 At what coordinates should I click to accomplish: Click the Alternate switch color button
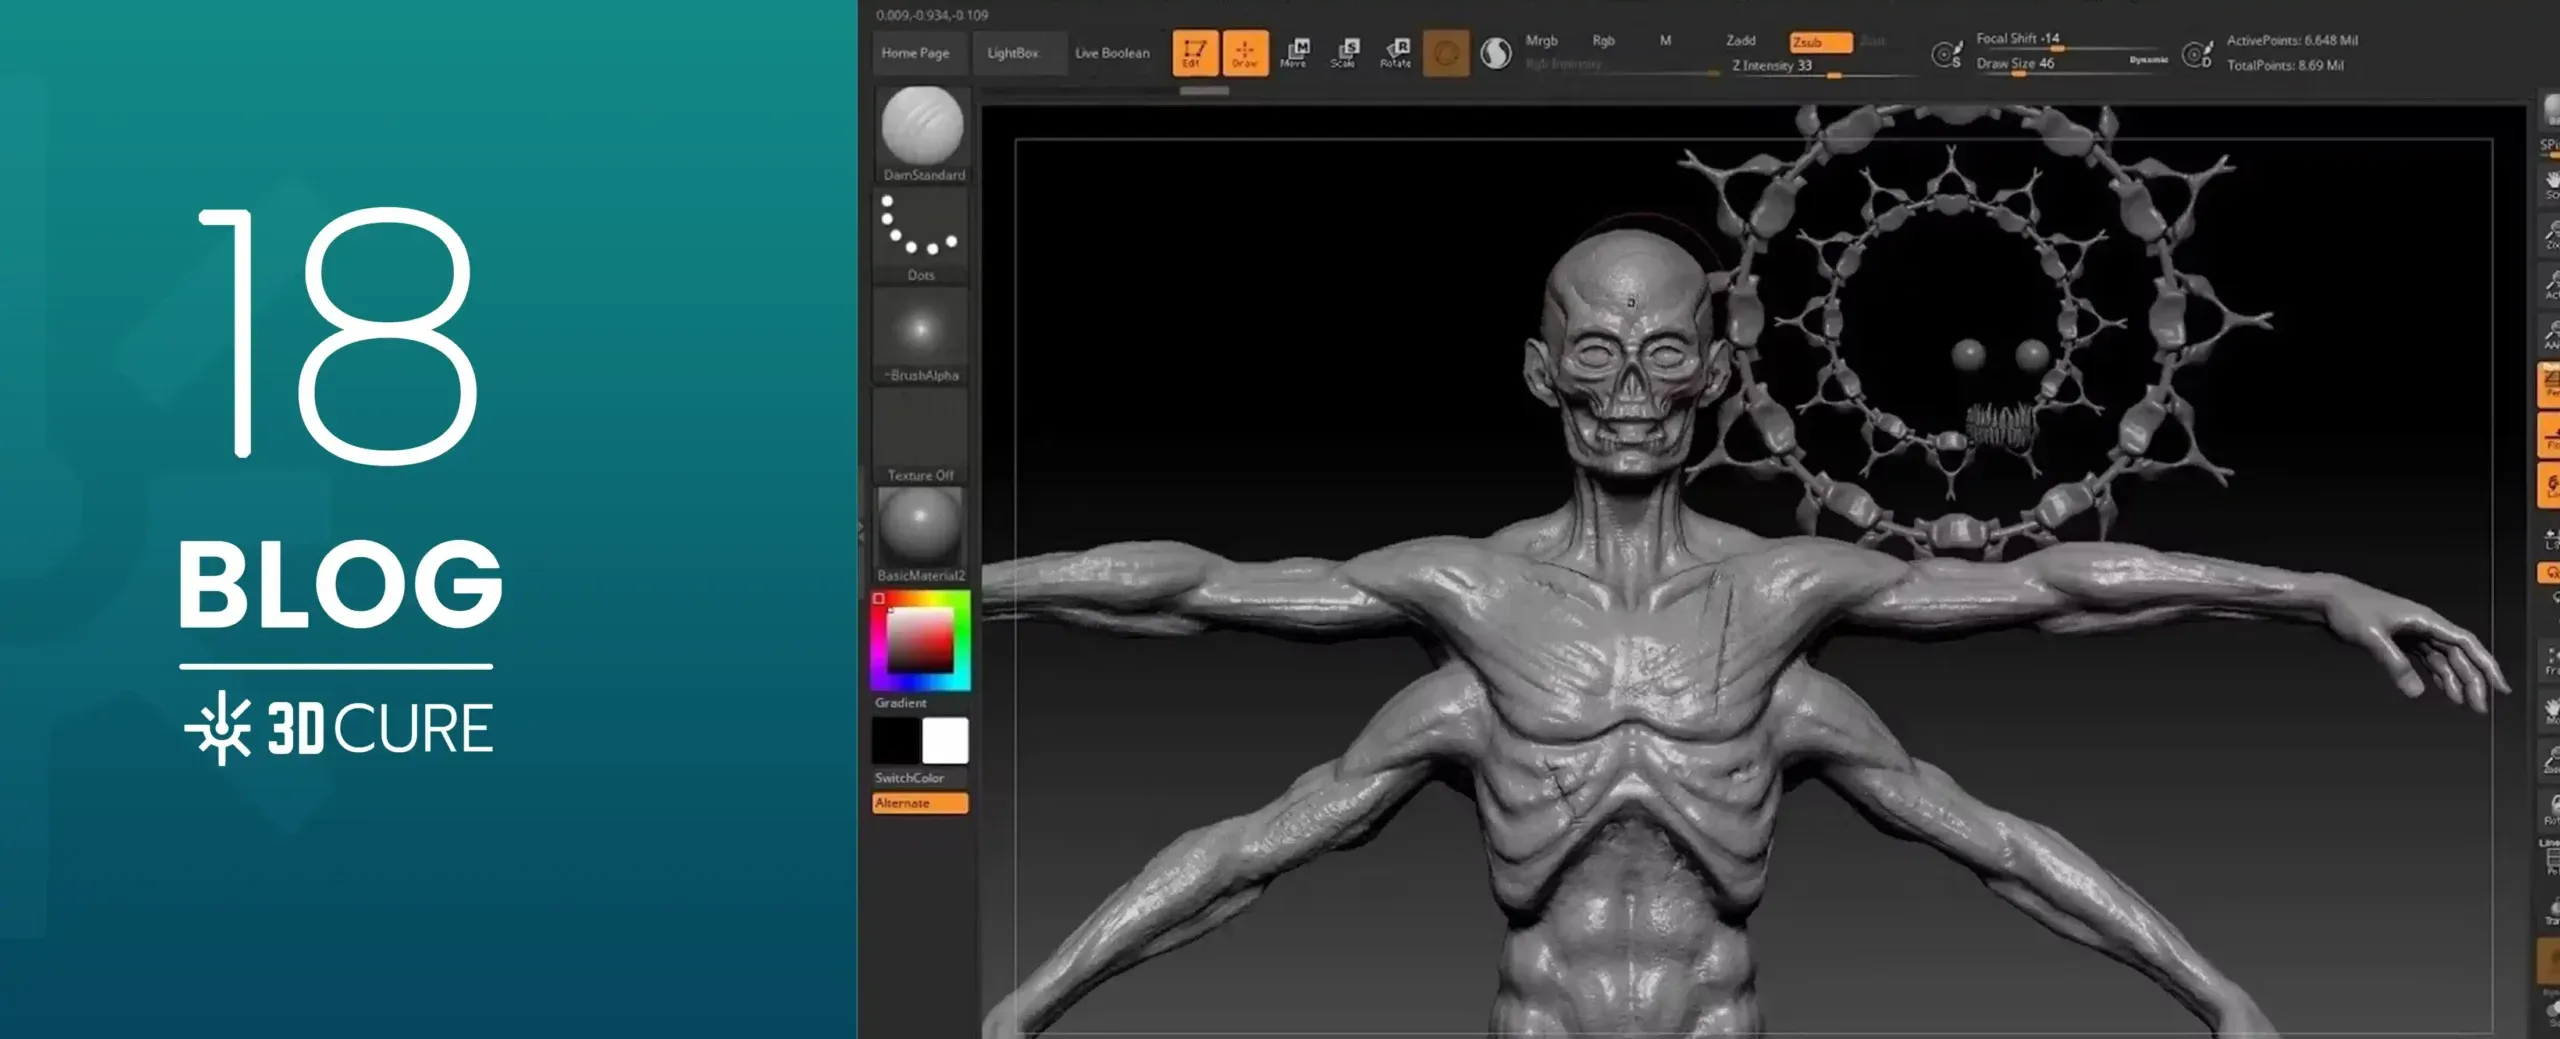tap(920, 802)
